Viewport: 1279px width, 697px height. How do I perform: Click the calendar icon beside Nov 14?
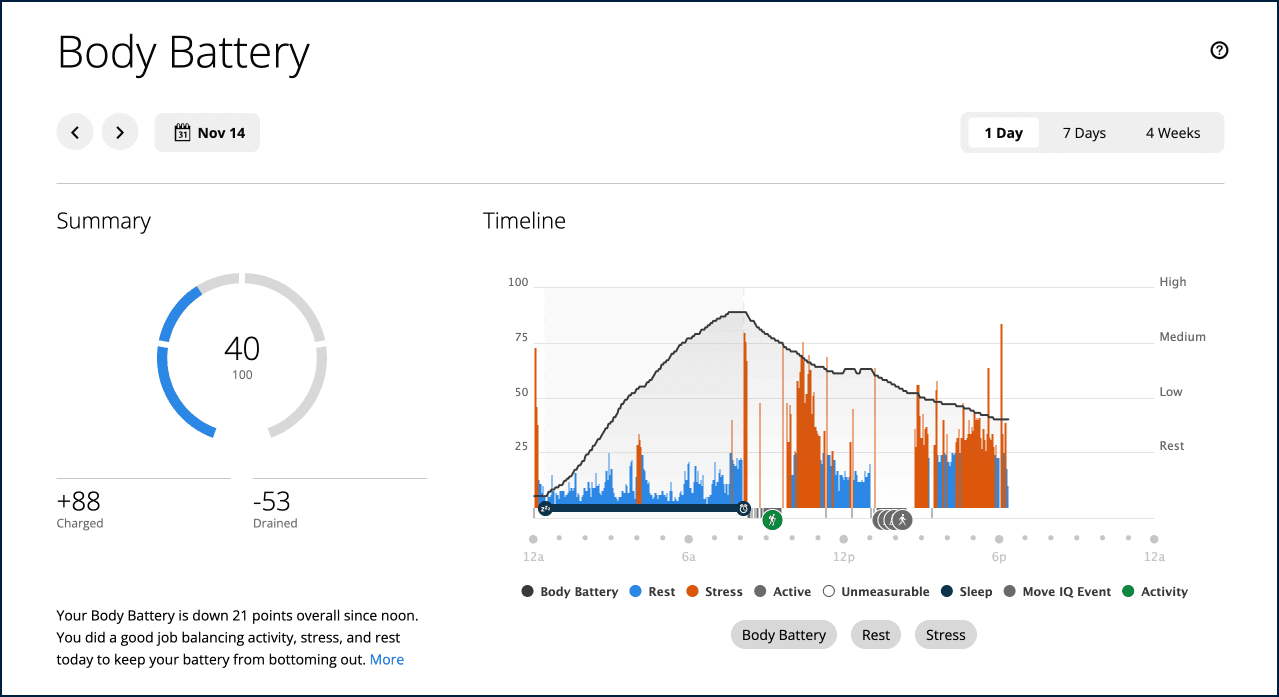coord(182,133)
